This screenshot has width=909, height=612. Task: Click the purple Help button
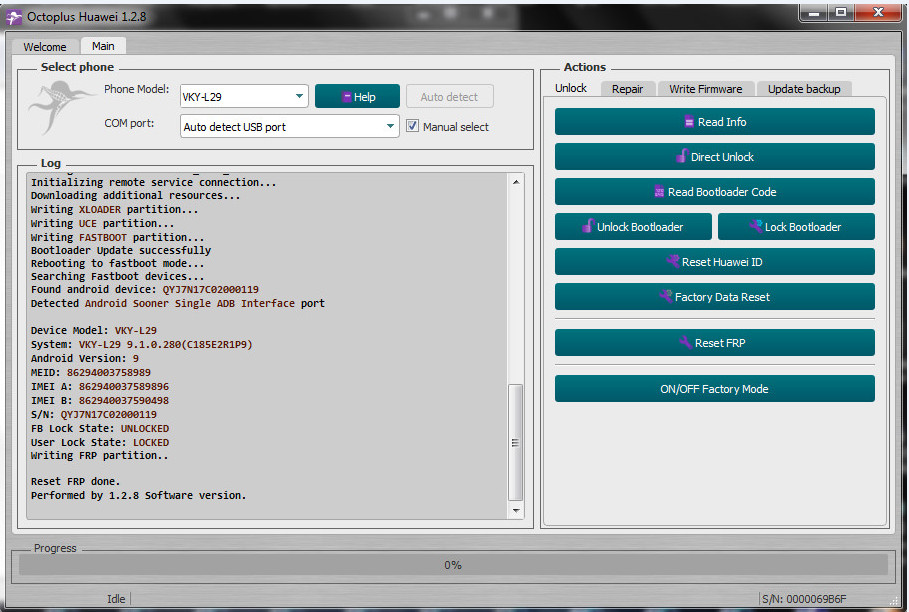(357, 97)
